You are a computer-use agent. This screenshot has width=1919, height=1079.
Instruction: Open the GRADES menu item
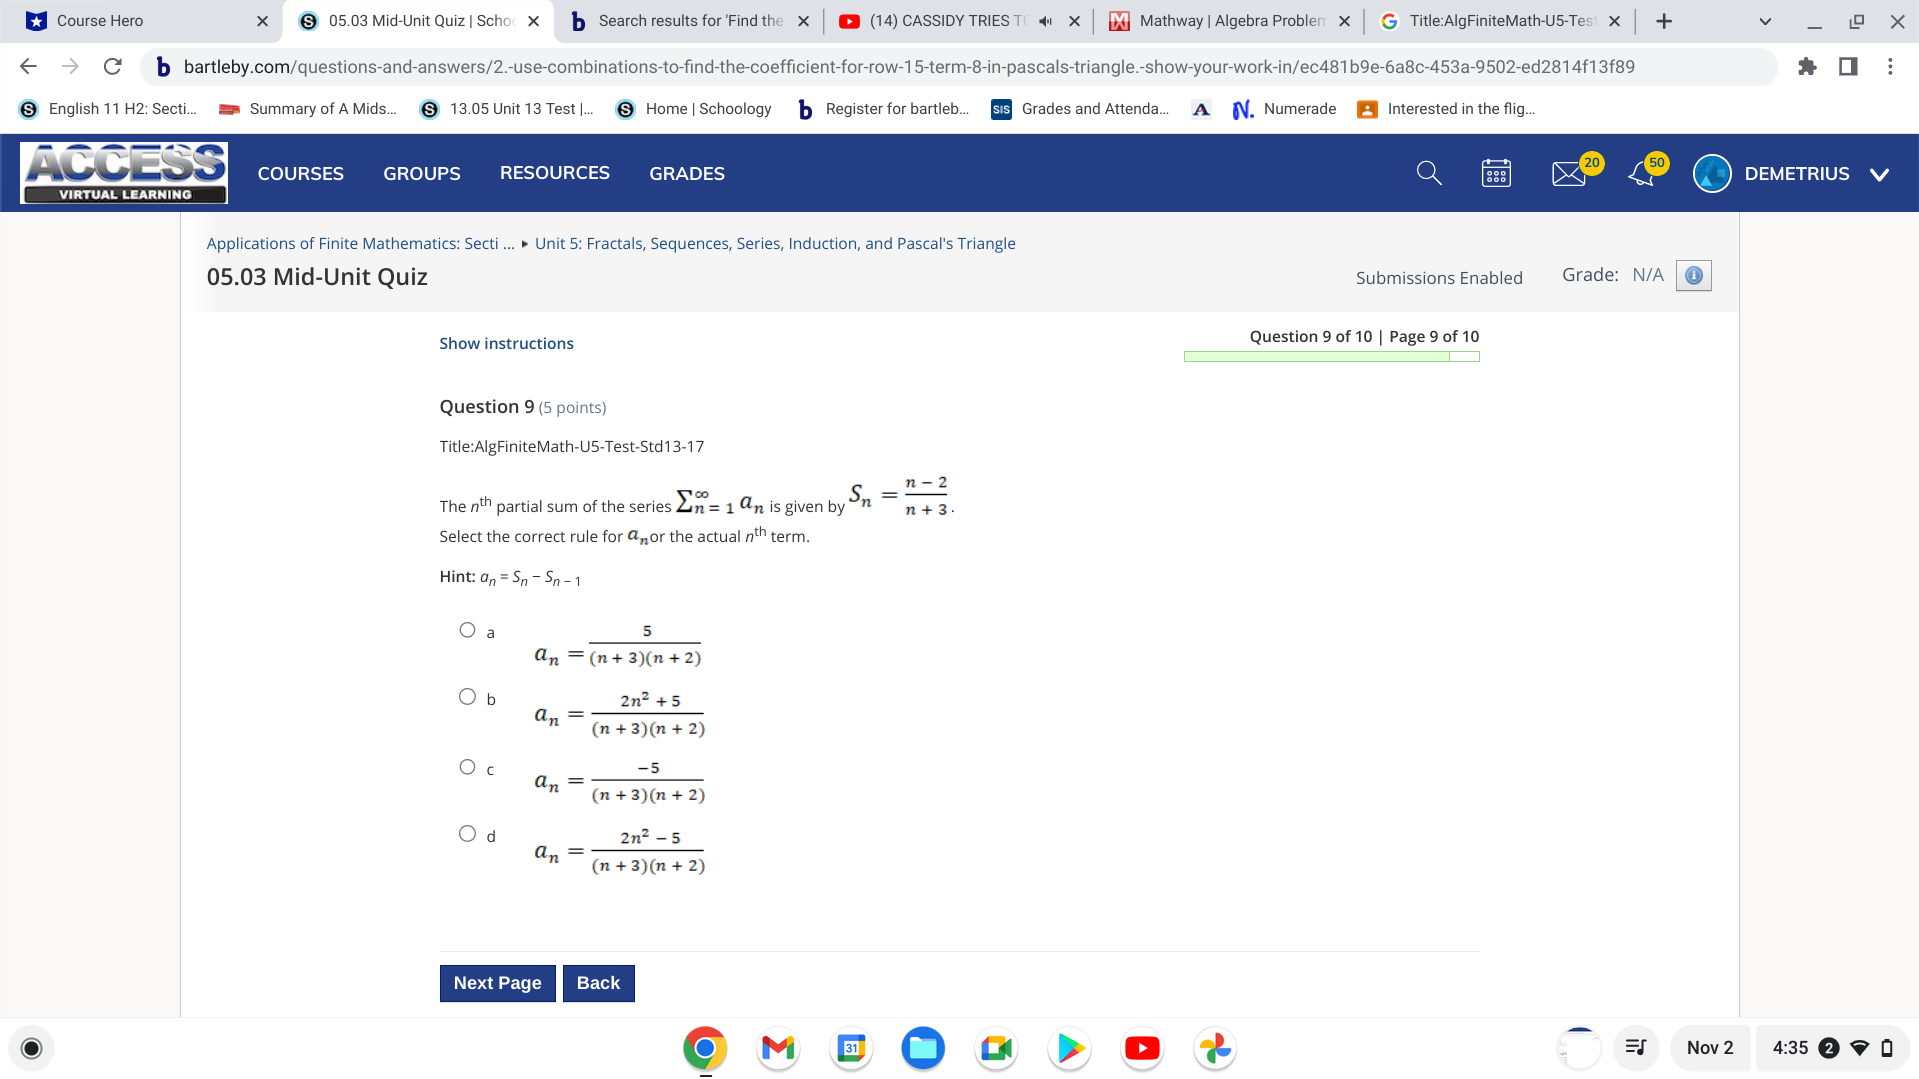pyautogui.click(x=686, y=173)
